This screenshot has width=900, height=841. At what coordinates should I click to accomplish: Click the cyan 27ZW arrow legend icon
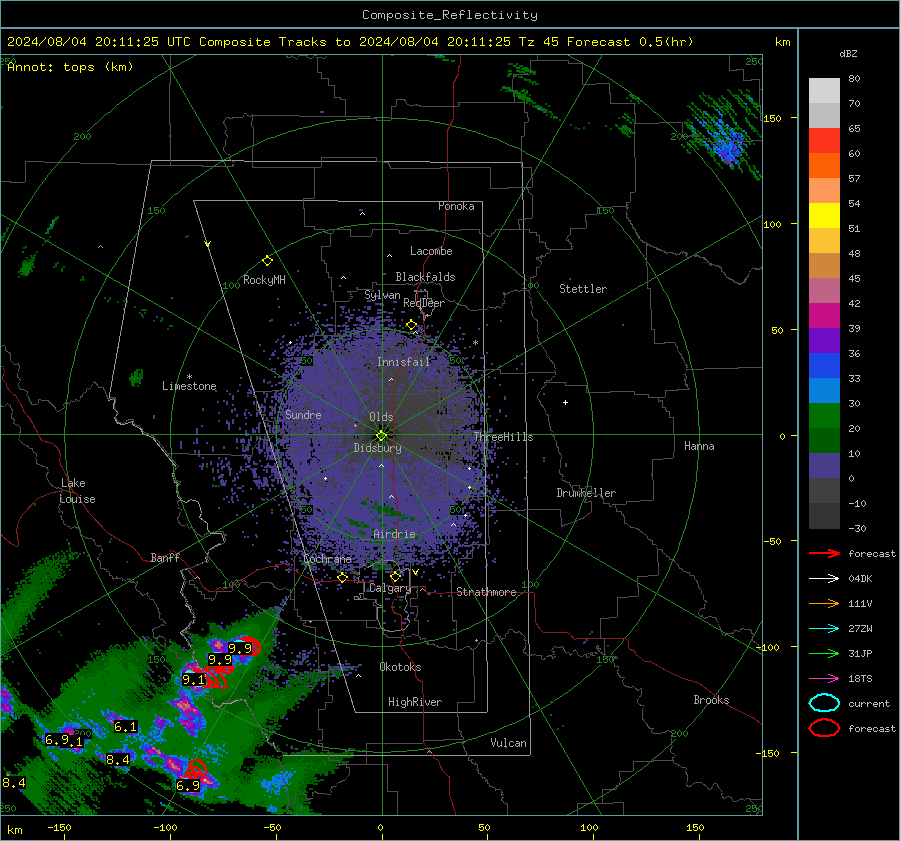pos(824,629)
